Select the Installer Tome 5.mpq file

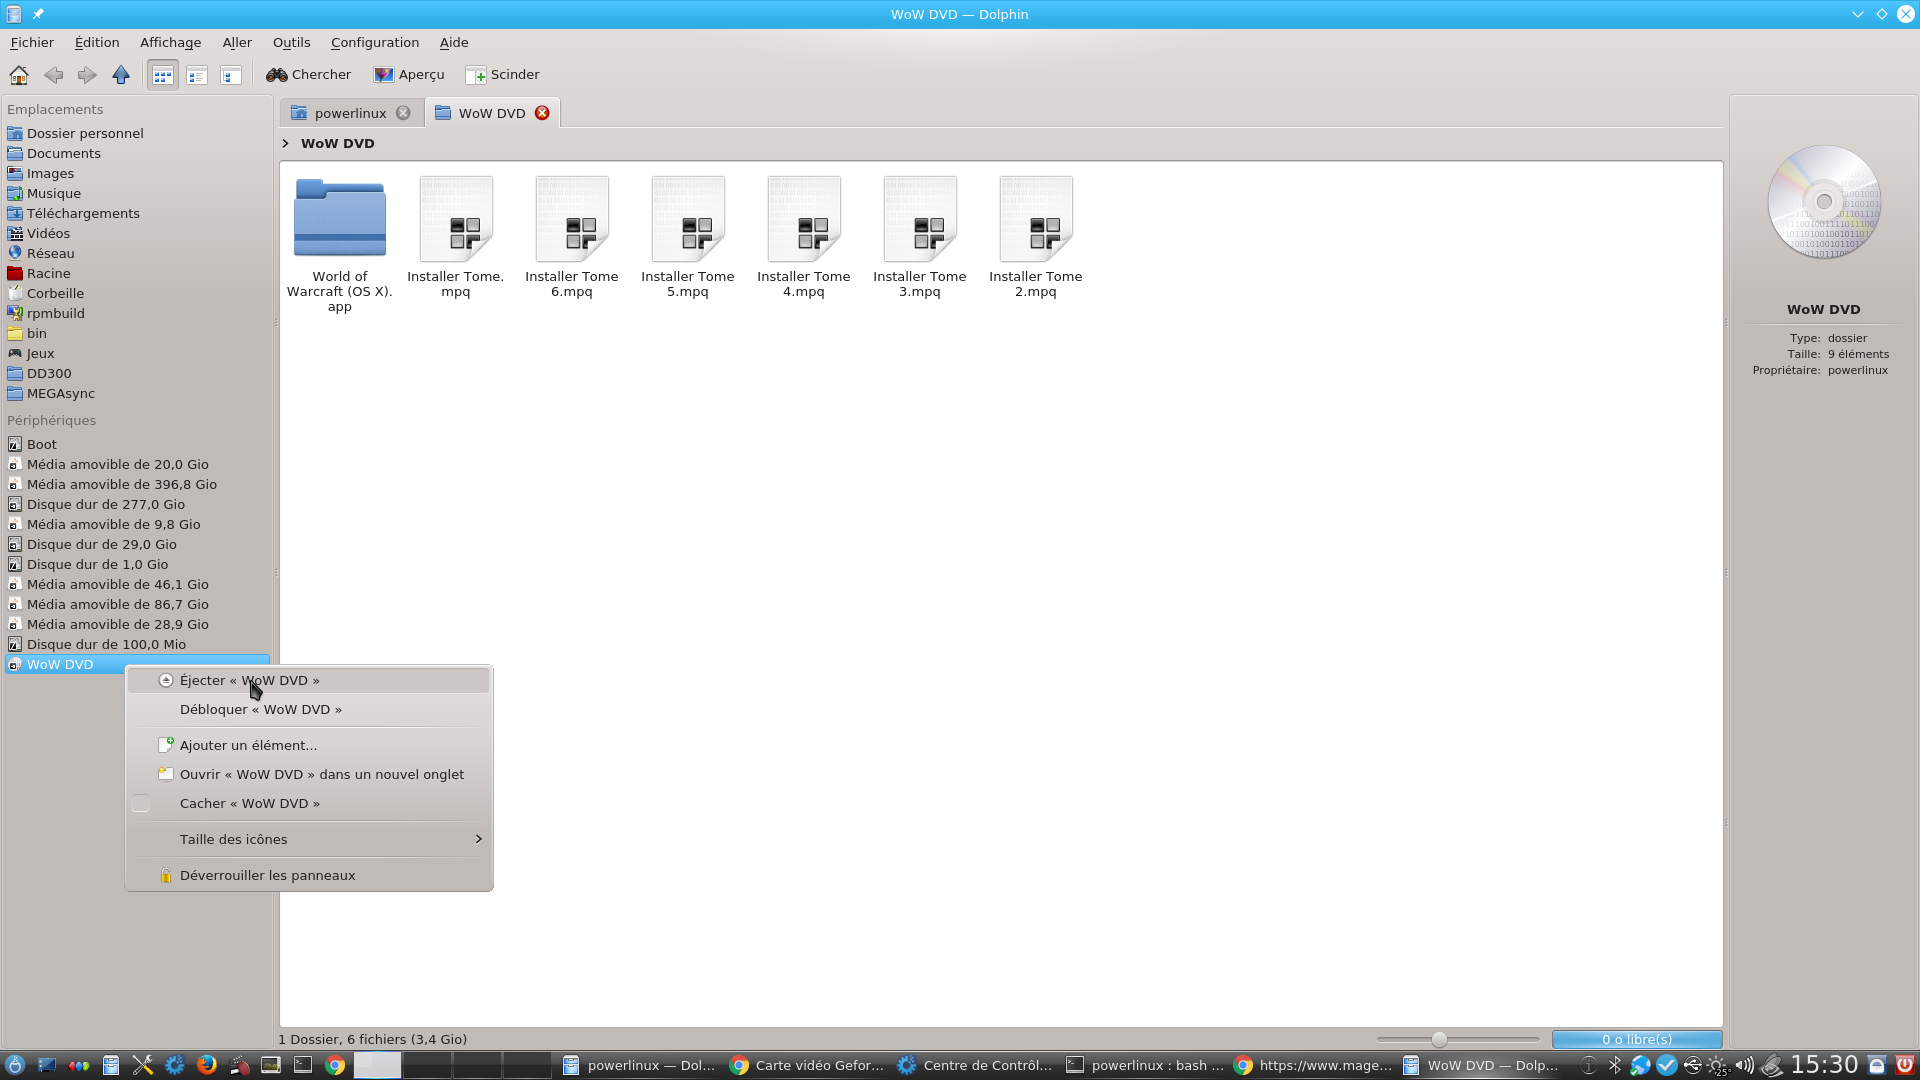click(688, 238)
